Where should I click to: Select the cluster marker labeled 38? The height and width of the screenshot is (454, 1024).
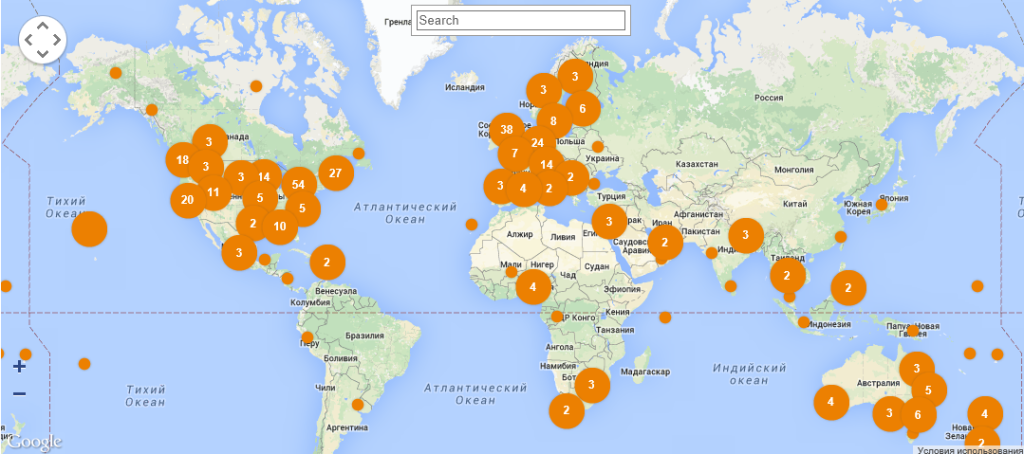(507, 129)
